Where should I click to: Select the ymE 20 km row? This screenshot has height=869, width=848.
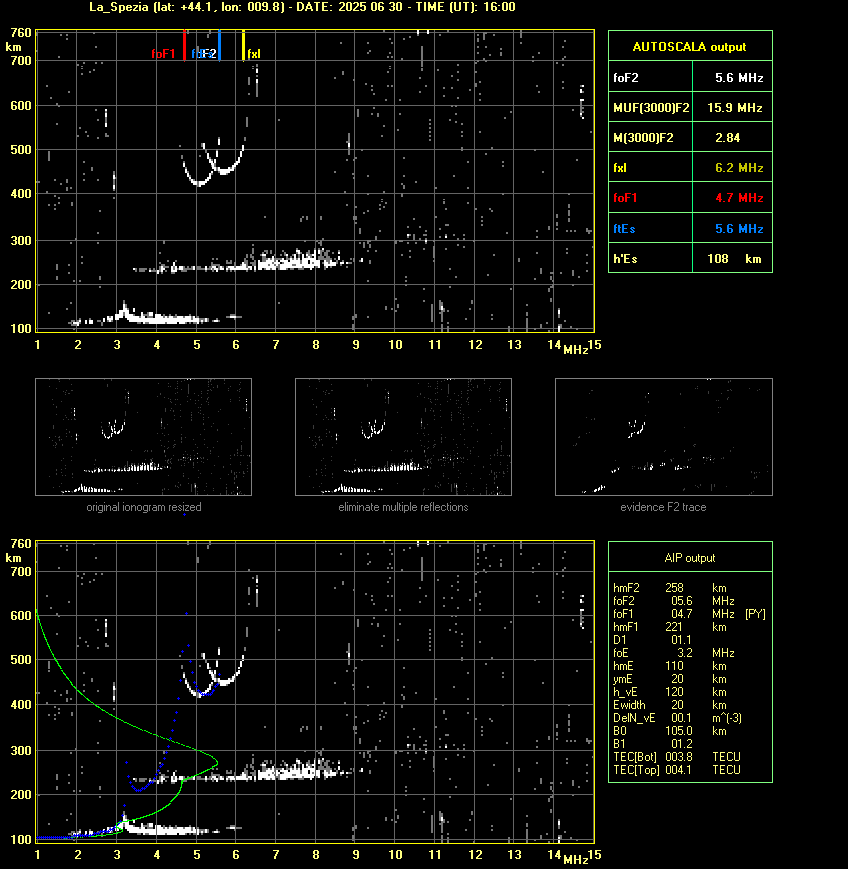point(670,679)
